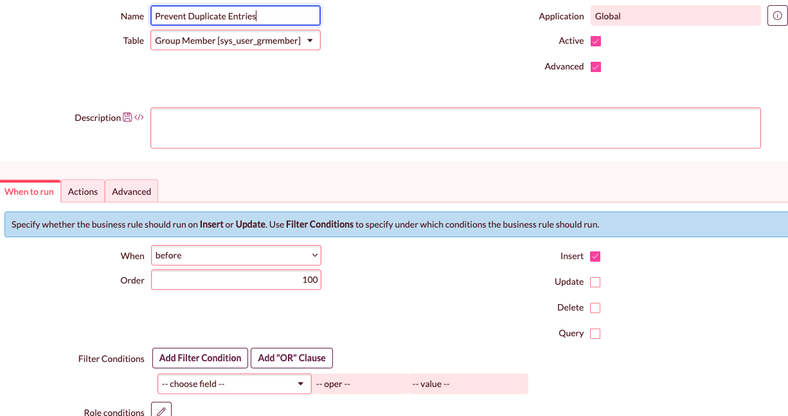
Task: Open the Advanced tab
Action: coord(131,191)
